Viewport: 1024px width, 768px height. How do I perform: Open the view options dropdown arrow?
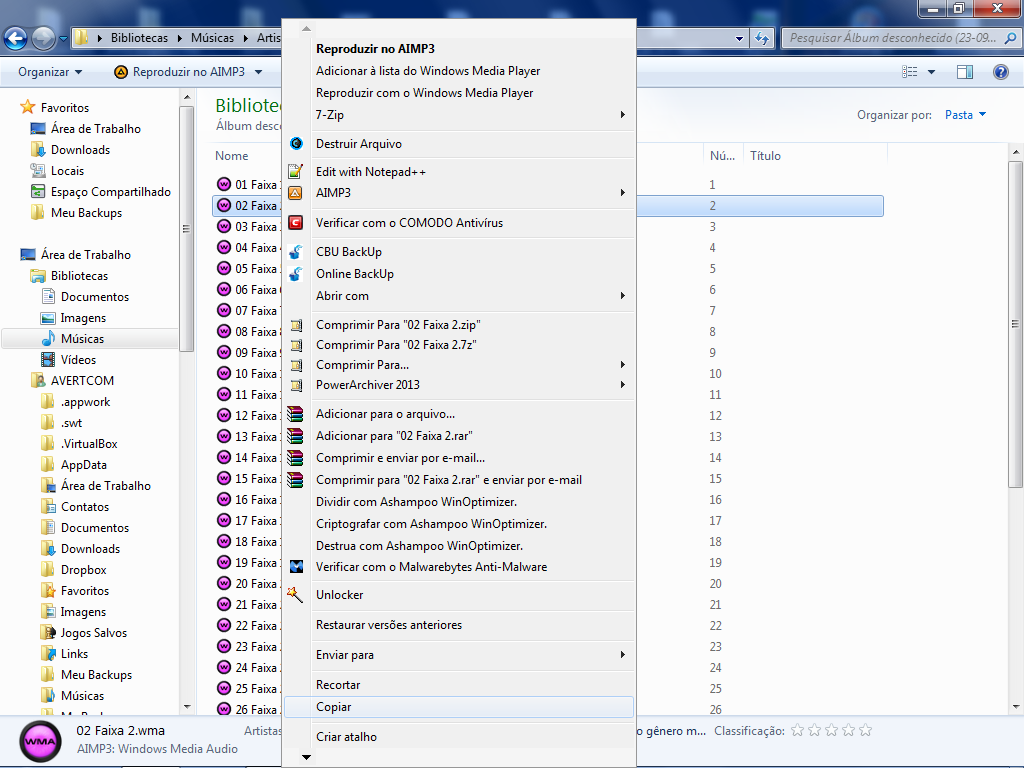[931, 72]
